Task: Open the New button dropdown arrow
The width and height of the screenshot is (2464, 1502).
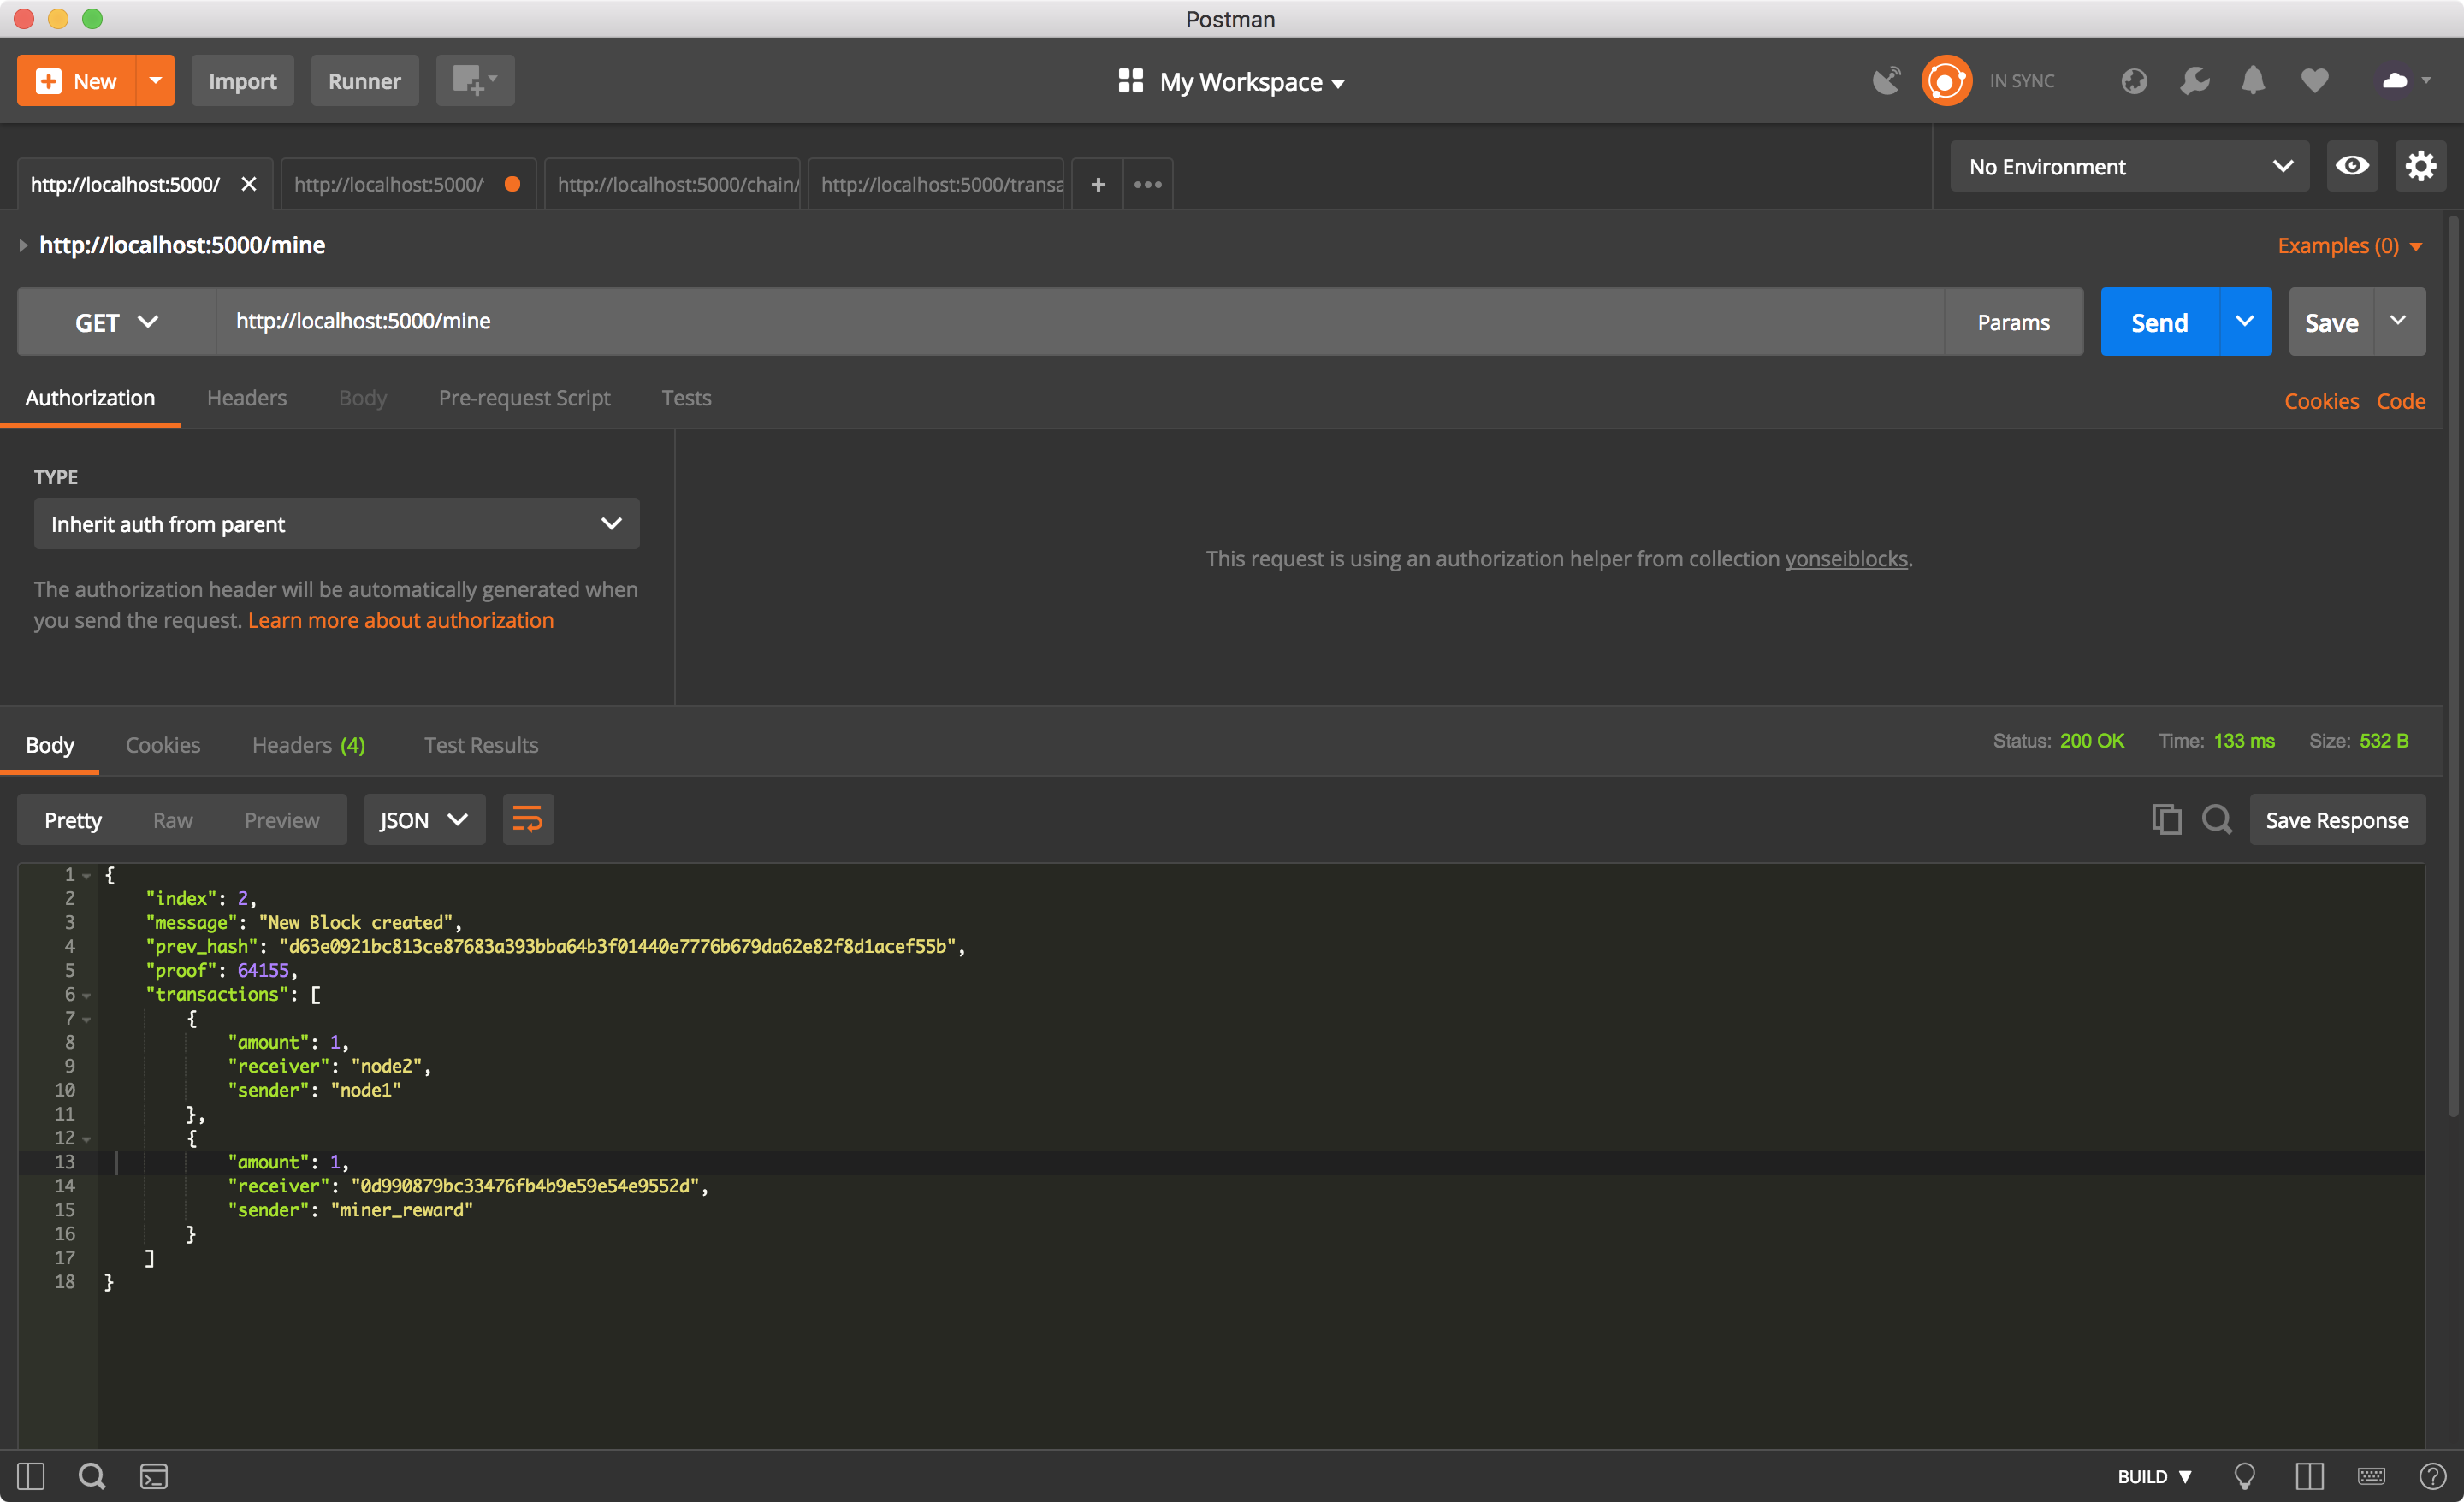Action: (155, 81)
